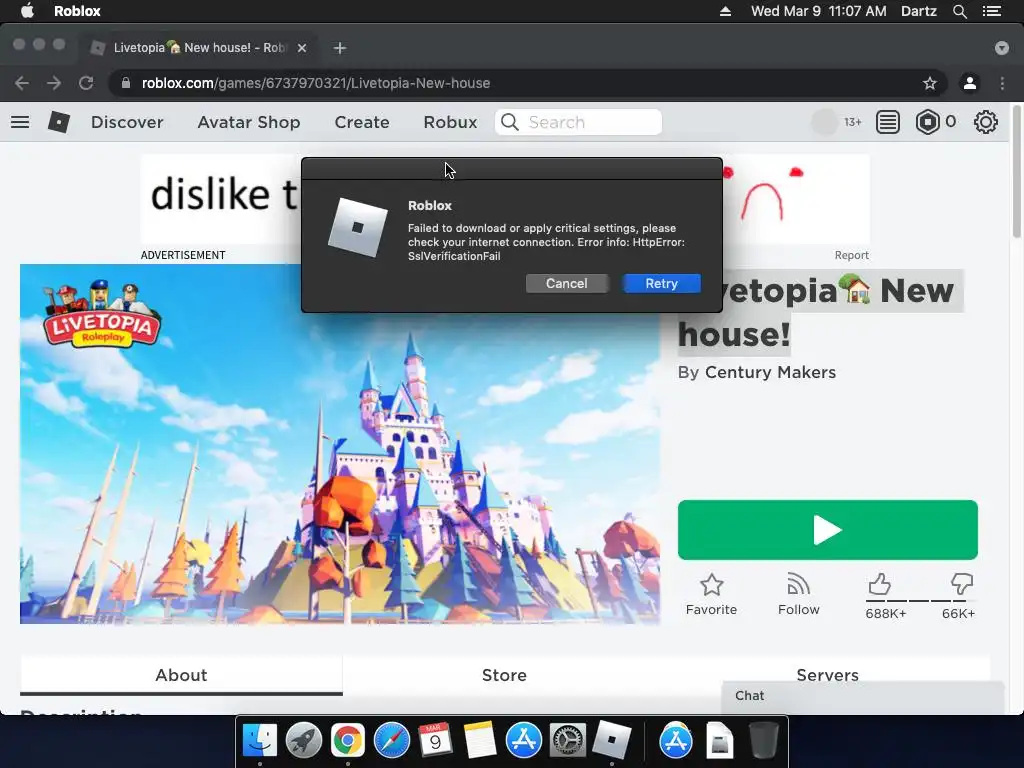The height and width of the screenshot is (768, 1024).
Task: Close the Livetopia browser tab
Action: tap(302, 48)
